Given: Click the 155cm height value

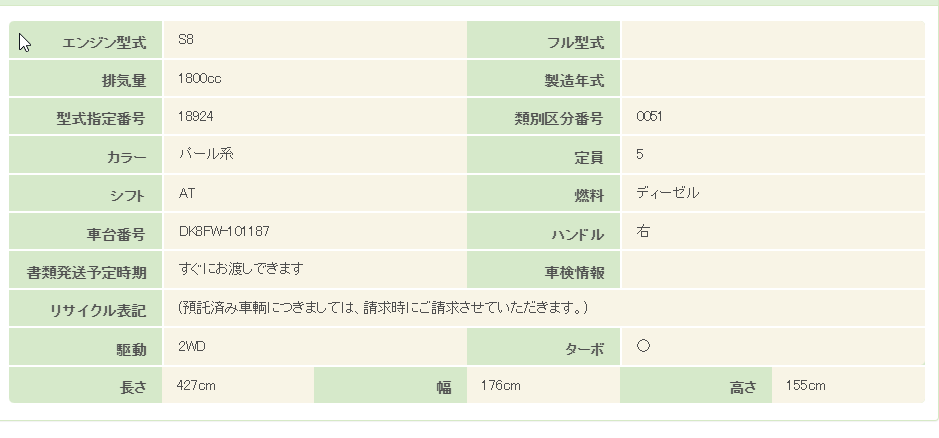Looking at the screenshot, I should tap(805, 385).
